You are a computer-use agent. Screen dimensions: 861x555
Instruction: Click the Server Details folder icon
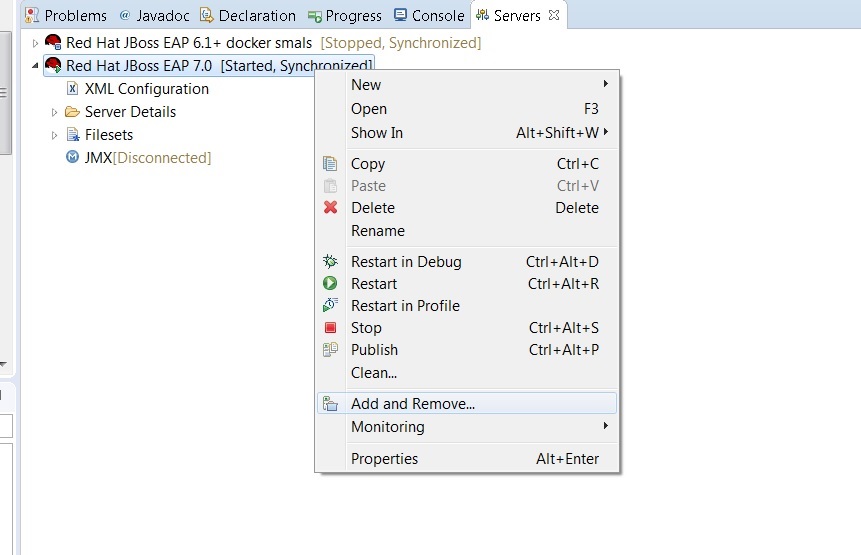[x=72, y=112]
